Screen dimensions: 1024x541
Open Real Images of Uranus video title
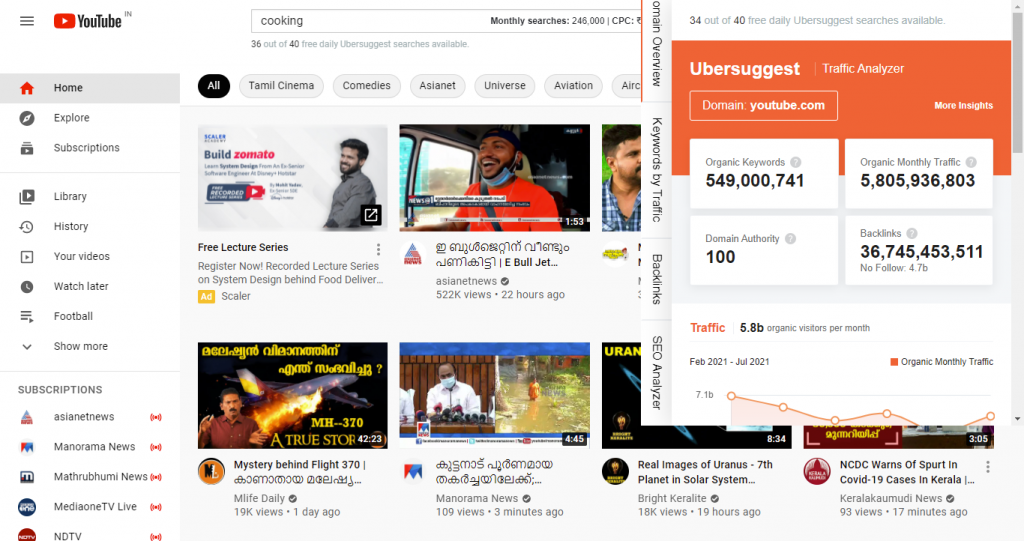pos(705,472)
